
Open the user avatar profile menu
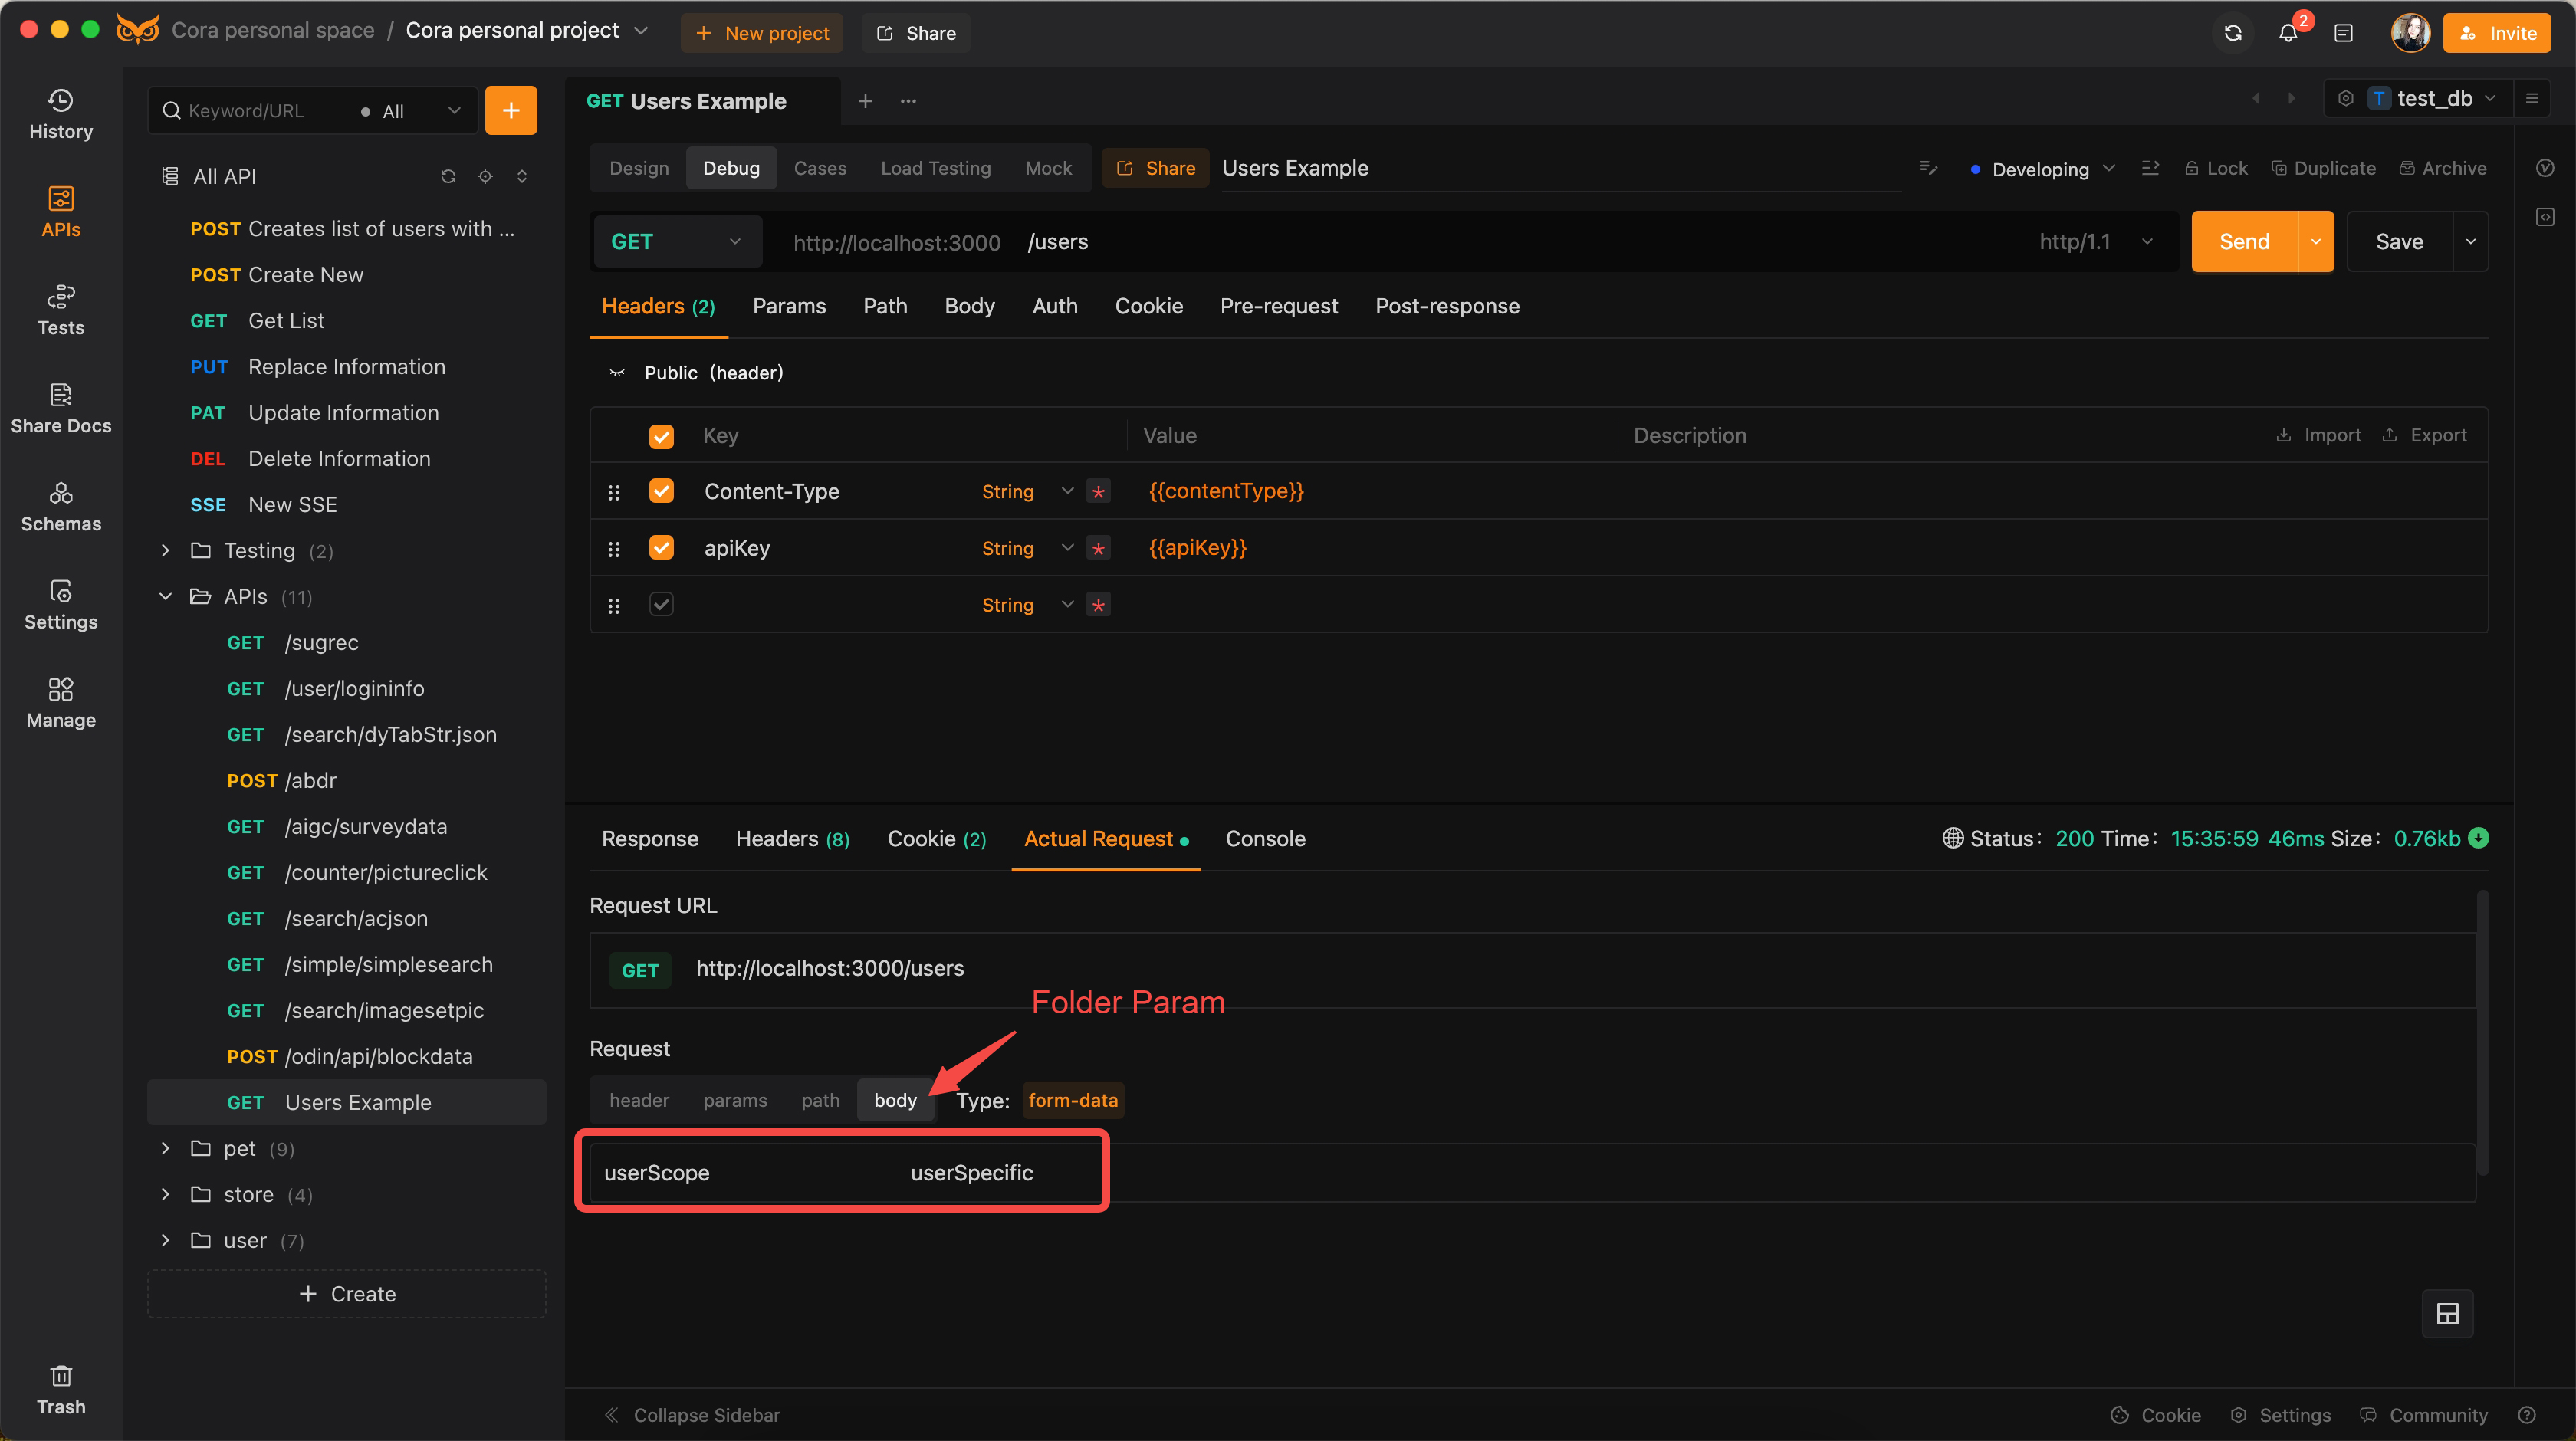click(x=2410, y=33)
